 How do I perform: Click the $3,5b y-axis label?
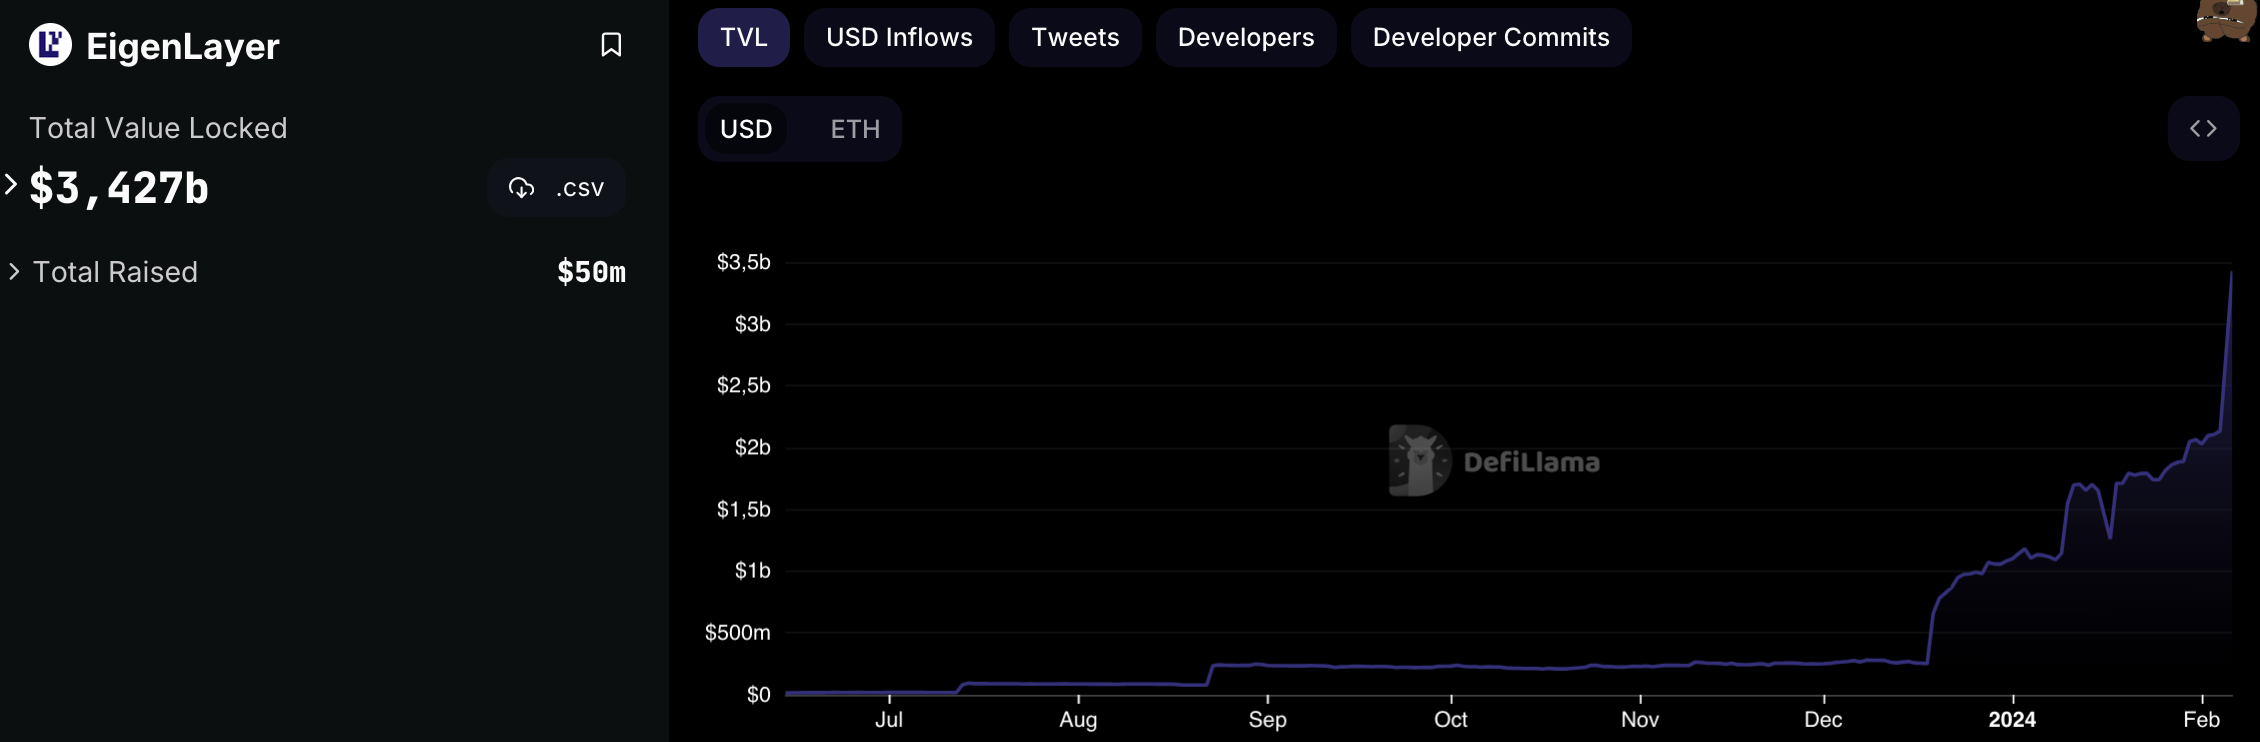tap(743, 262)
